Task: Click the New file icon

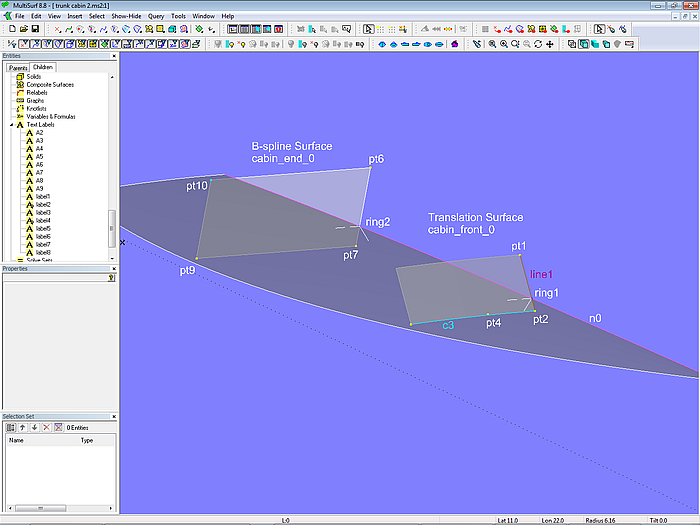Action: pos(10,29)
